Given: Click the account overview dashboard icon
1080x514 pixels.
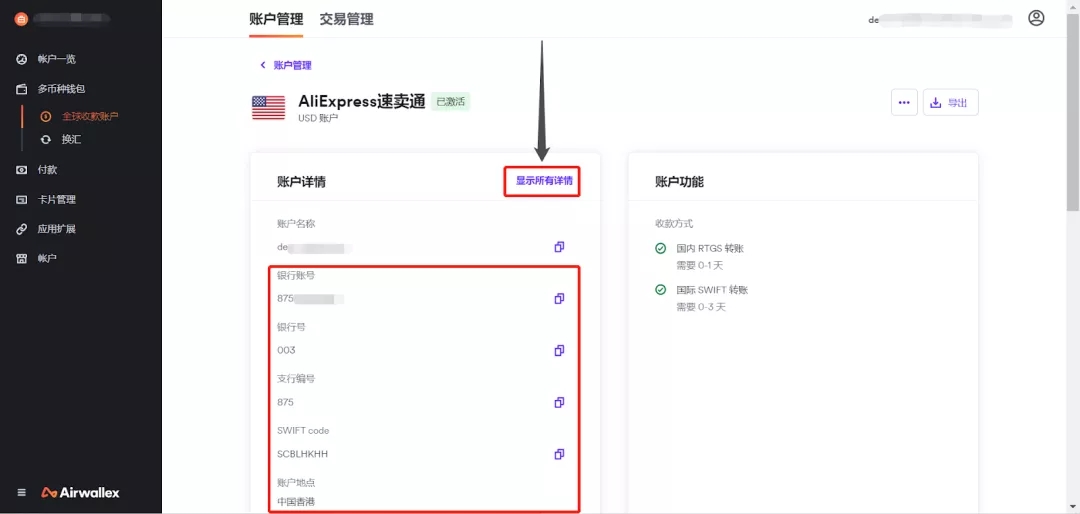Looking at the screenshot, I should tap(21, 59).
